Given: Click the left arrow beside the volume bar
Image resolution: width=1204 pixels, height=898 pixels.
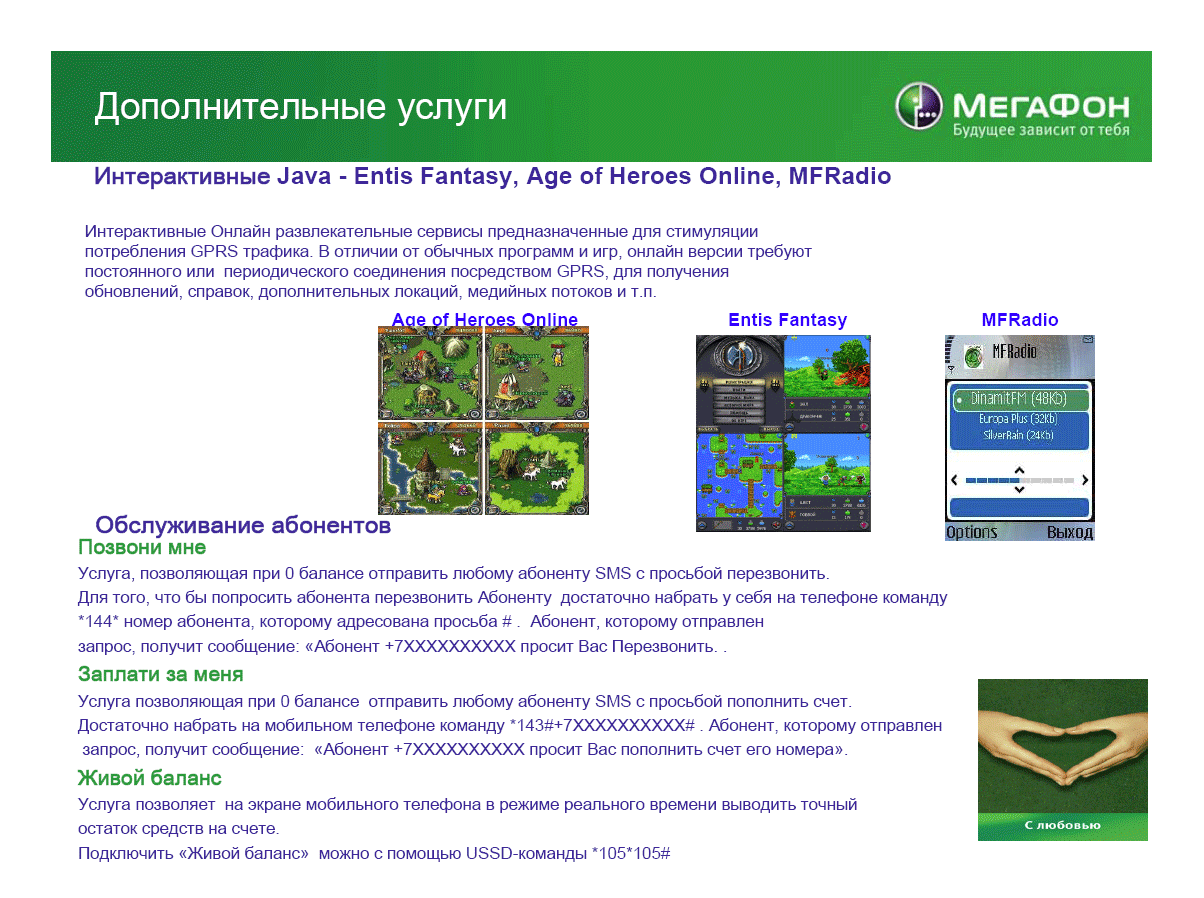Looking at the screenshot, I should pyautogui.click(x=954, y=480).
